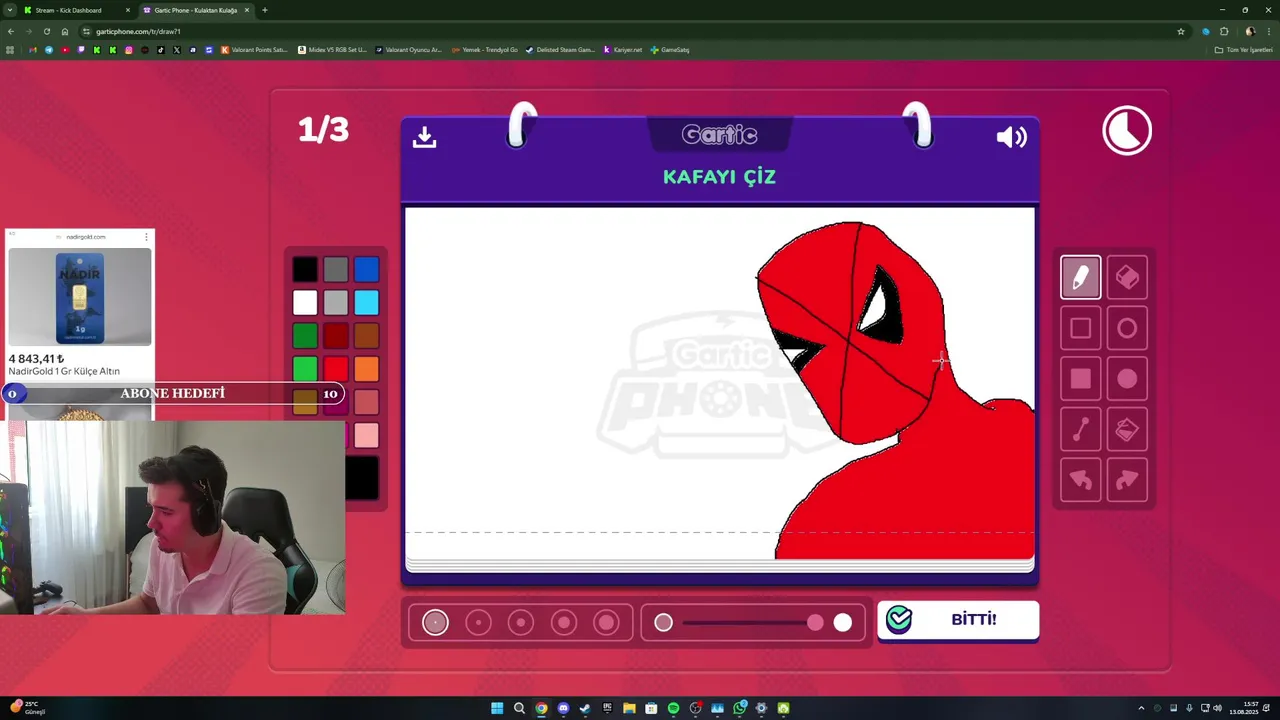The height and width of the screenshot is (720, 1280).
Task: Reload the Gartic Phone page
Action: tap(46, 31)
